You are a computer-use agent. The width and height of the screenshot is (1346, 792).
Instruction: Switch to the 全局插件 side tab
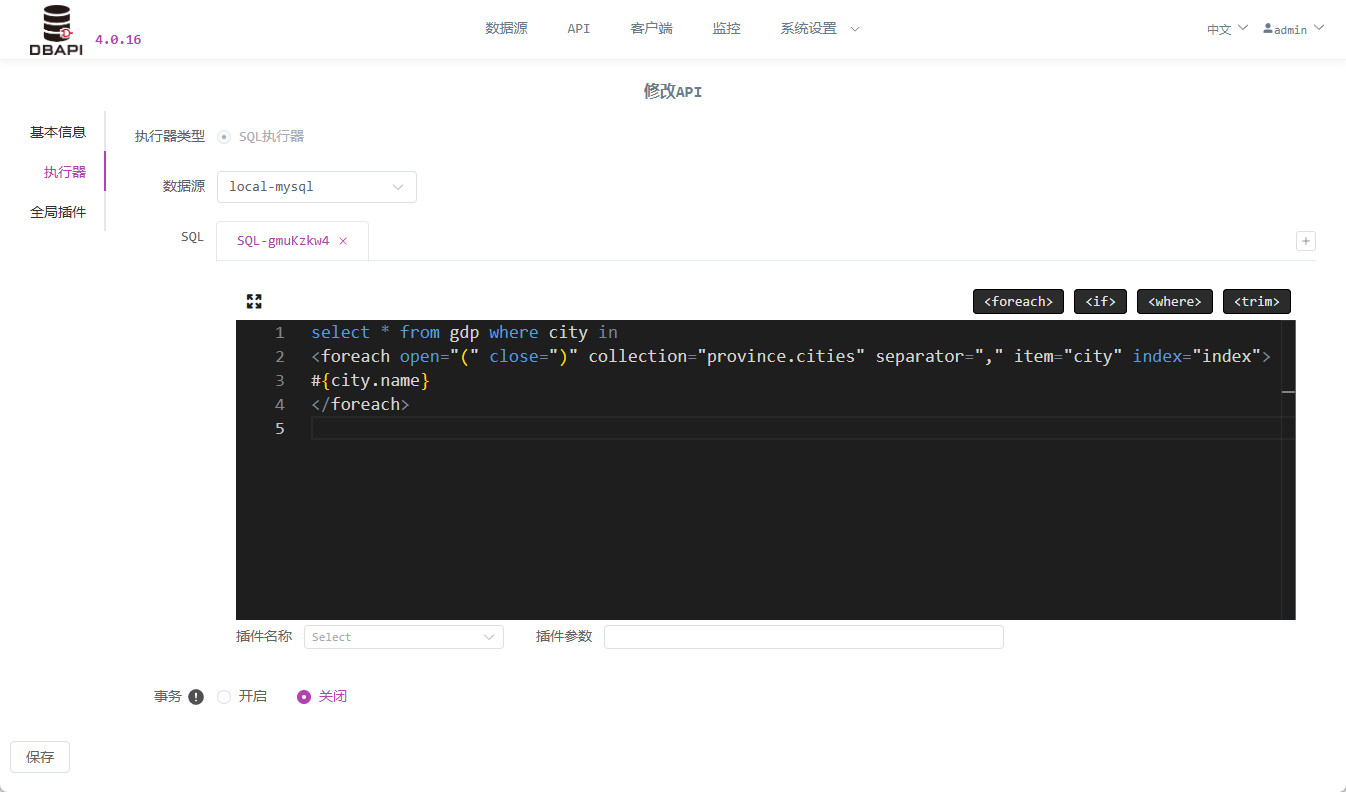tap(58, 212)
